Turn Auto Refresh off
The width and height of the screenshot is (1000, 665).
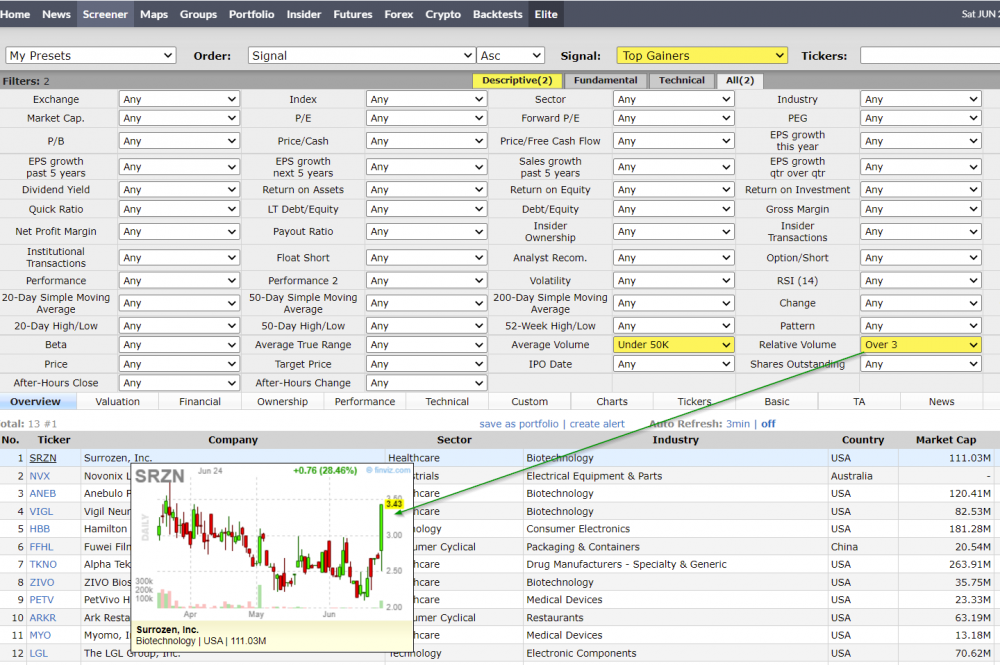pos(768,424)
